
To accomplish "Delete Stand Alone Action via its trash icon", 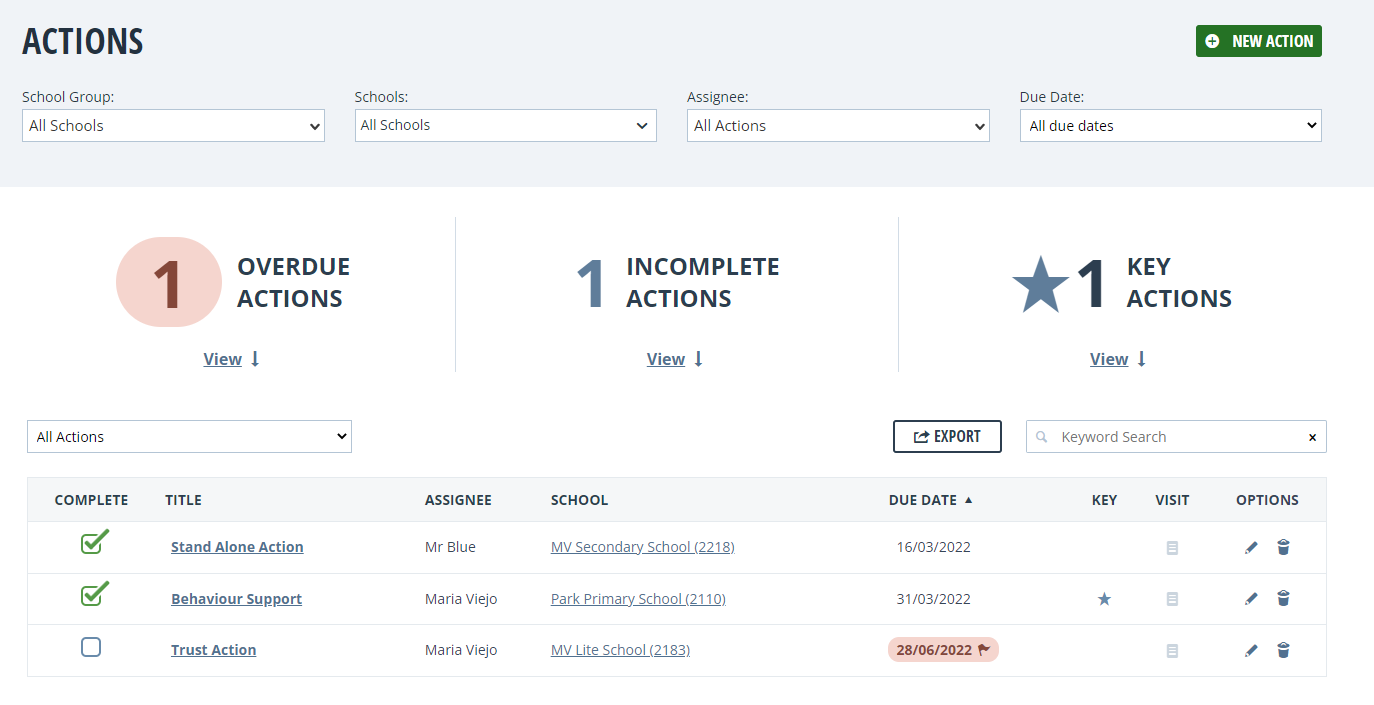I will pos(1283,547).
